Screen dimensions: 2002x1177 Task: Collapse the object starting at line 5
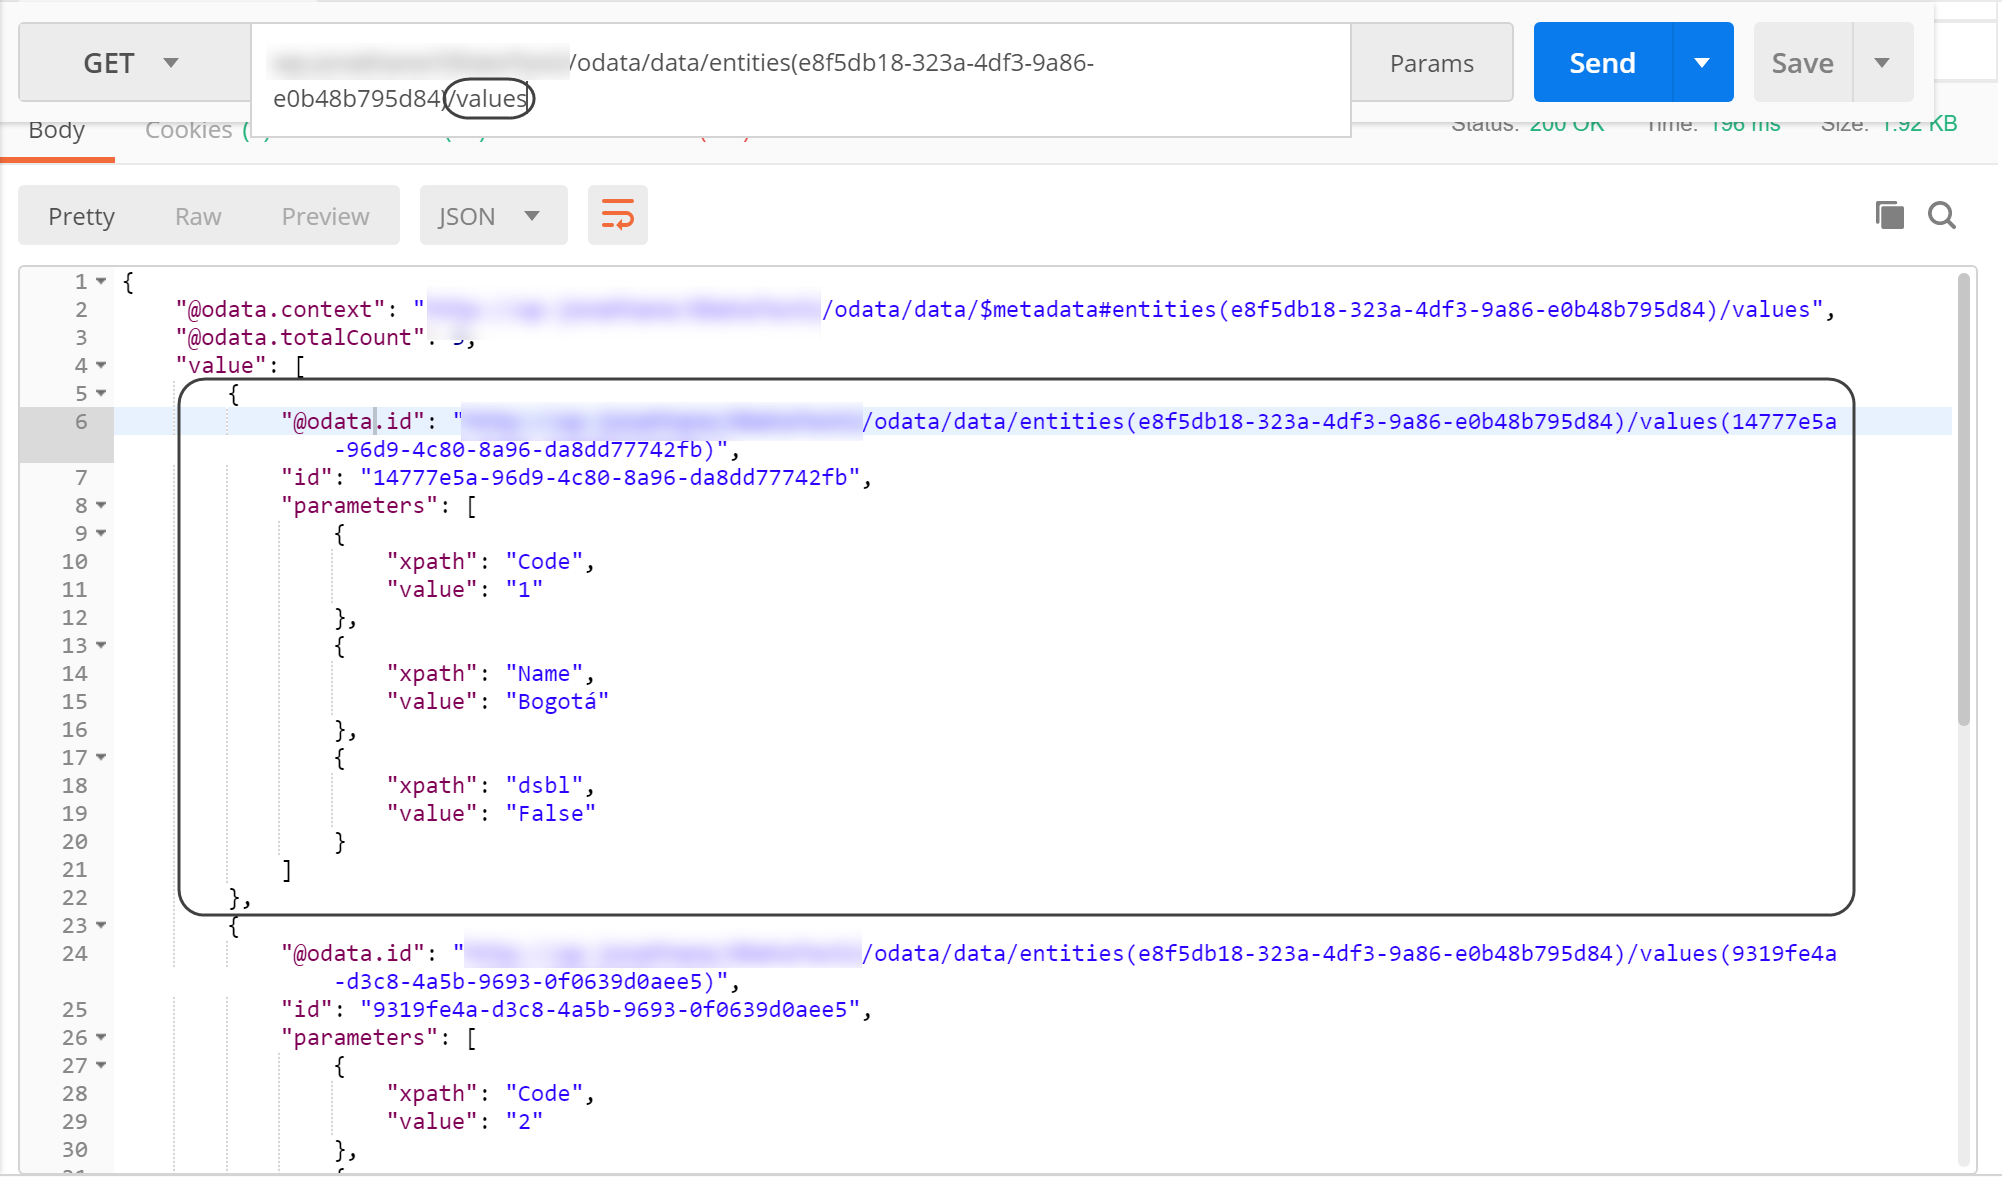(101, 394)
